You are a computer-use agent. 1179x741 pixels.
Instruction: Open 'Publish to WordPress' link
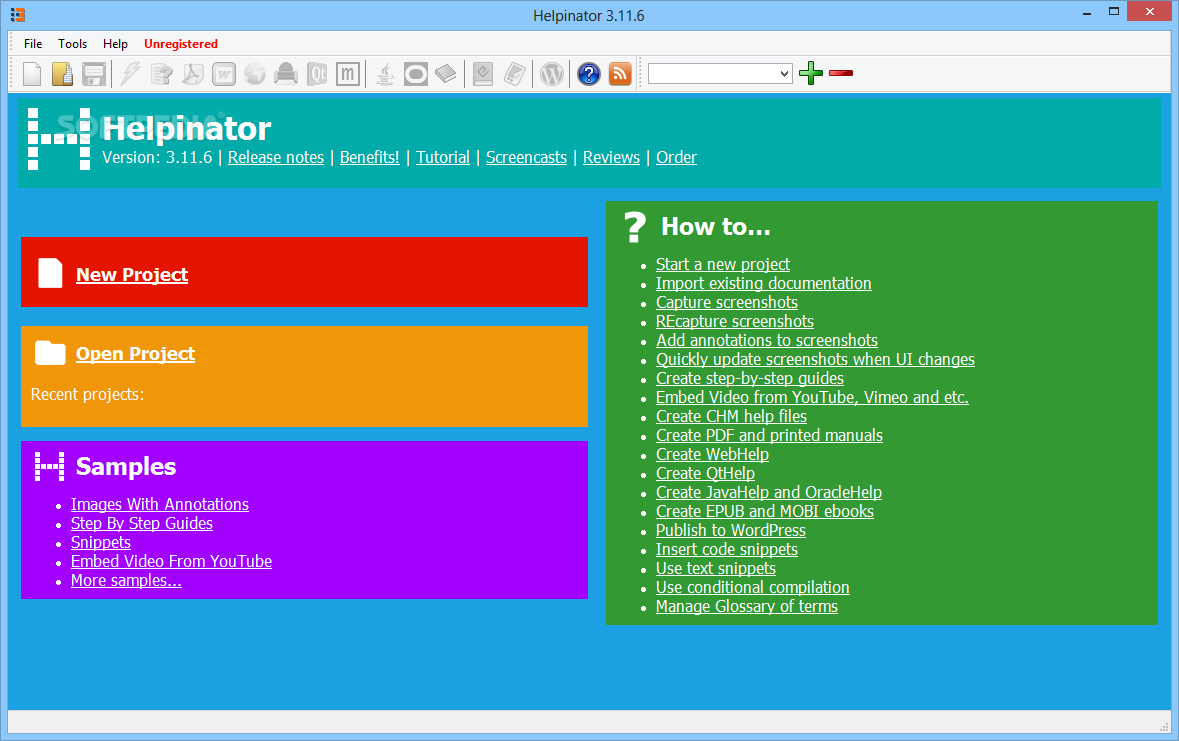coord(731,530)
